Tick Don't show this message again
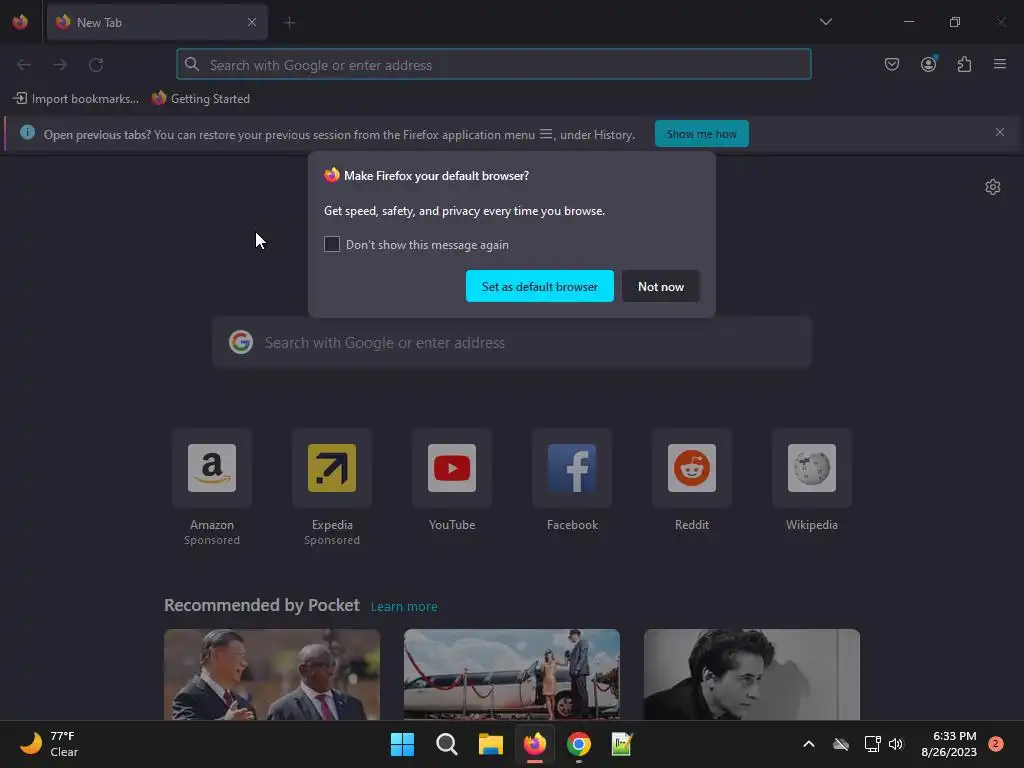This screenshot has width=1024, height=768. click(332, 244)
